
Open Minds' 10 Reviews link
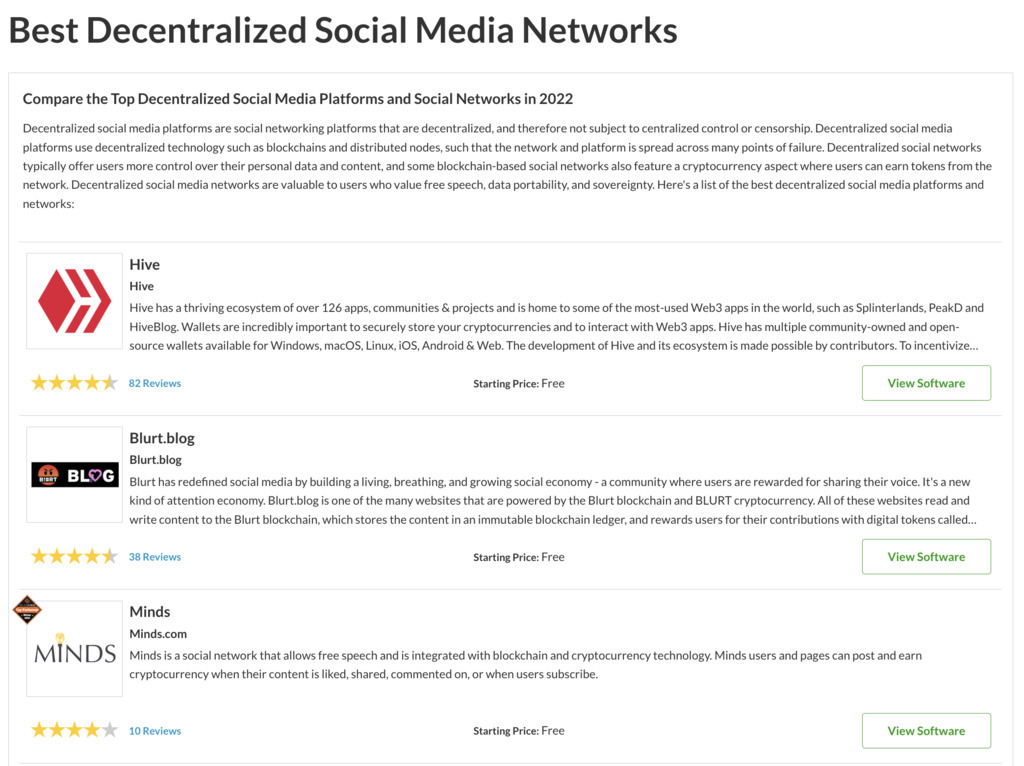click(155, 731)
